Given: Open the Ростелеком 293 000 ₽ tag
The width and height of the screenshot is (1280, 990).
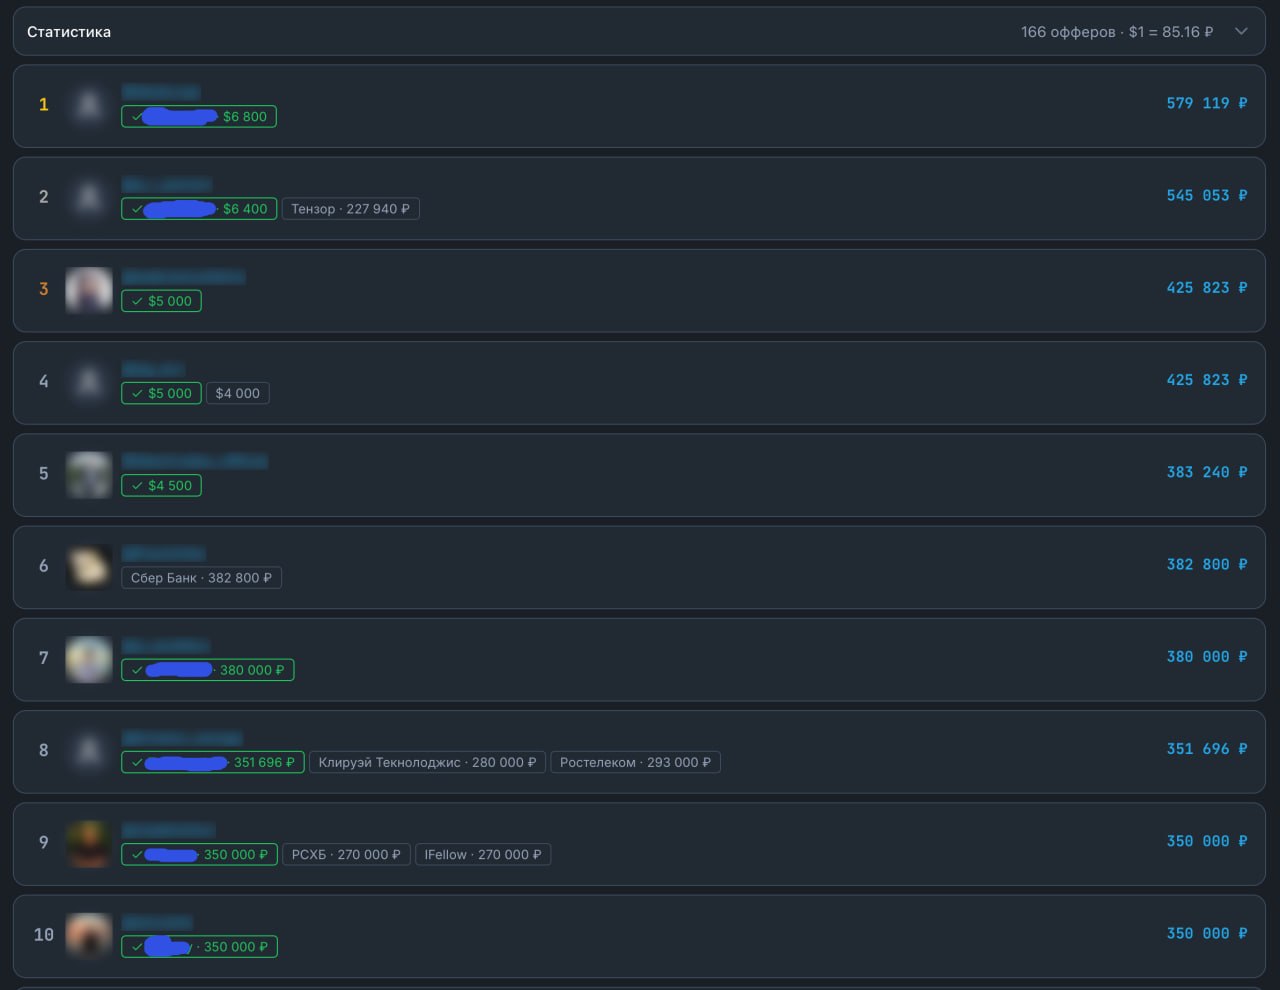Looking at the screenshot, I should click(635, 762).
